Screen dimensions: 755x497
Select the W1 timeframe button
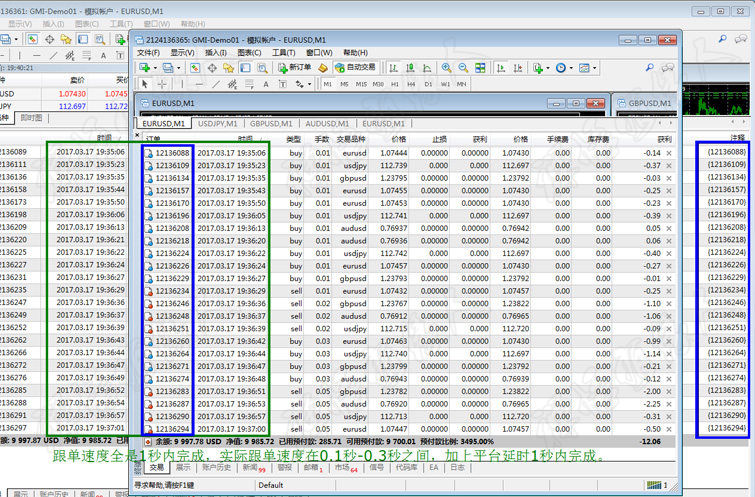tap(445, 84)
